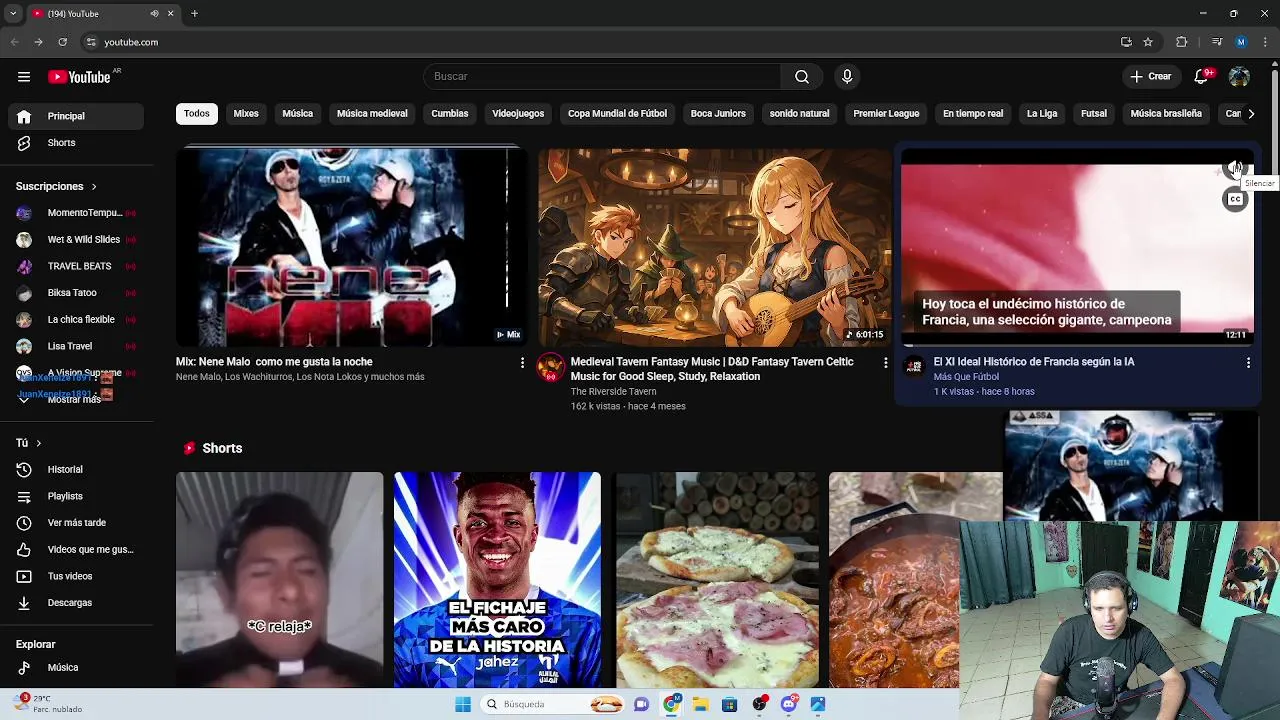Open the El fichaje más caro Short
This screenshot has width=1280, height=720.
tap(497, 580)
